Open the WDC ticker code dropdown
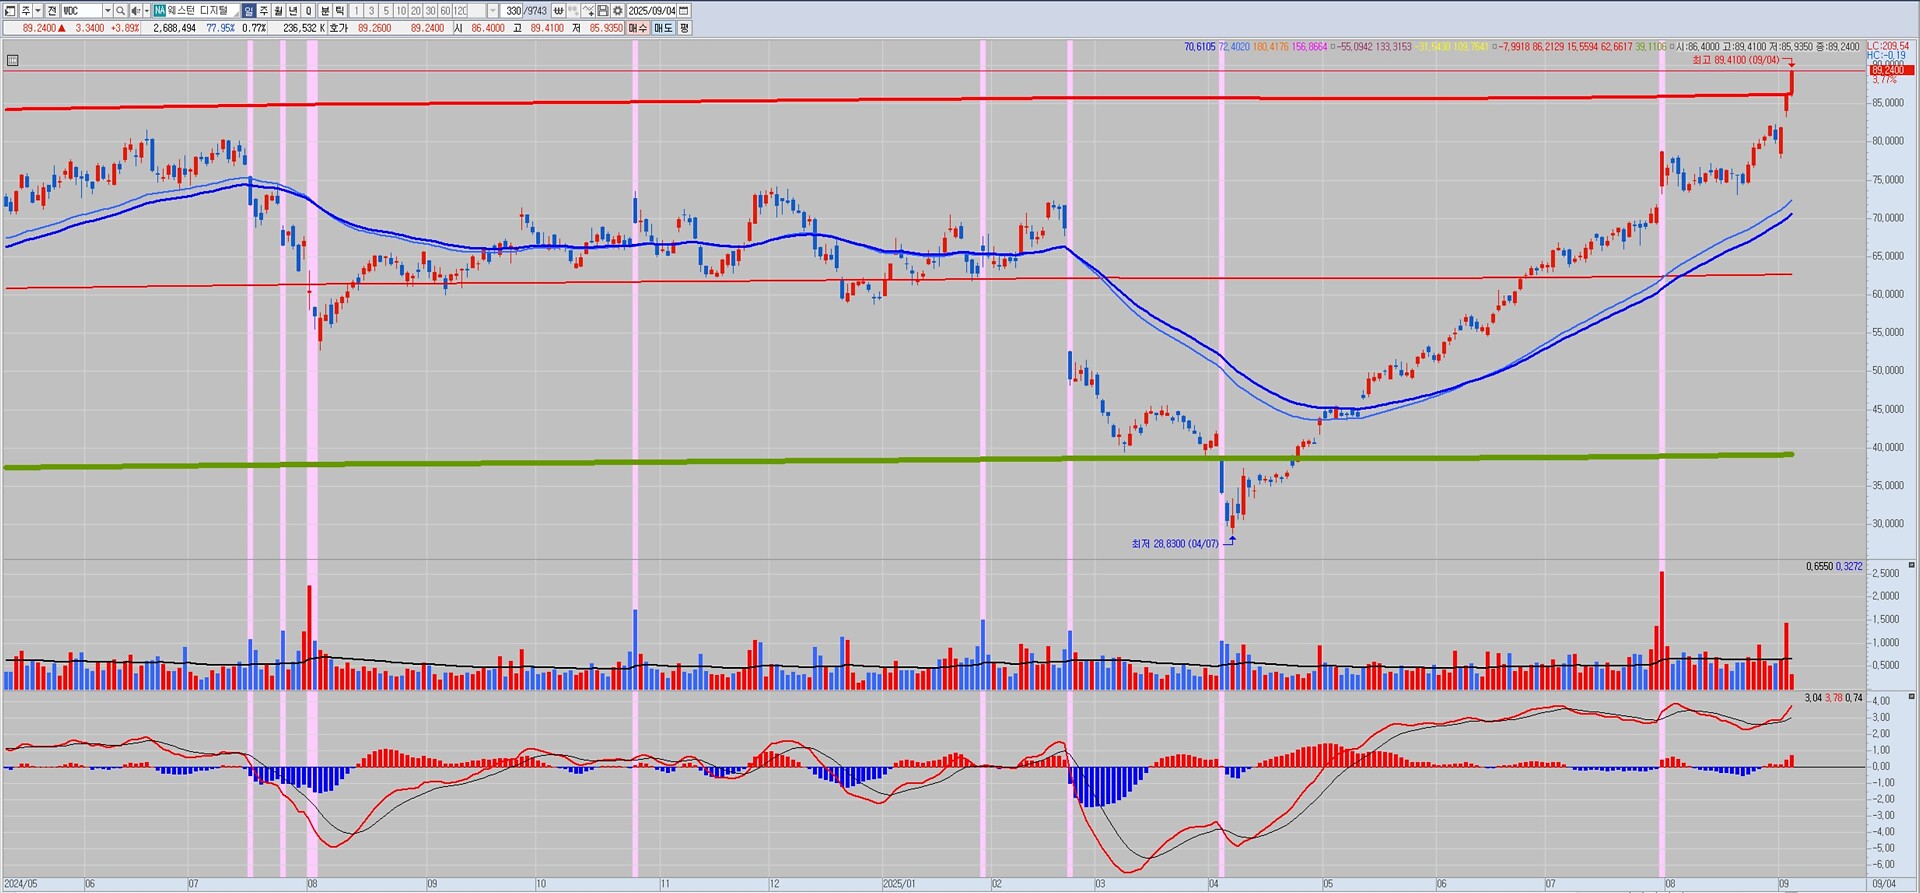 tap(107, 11)
